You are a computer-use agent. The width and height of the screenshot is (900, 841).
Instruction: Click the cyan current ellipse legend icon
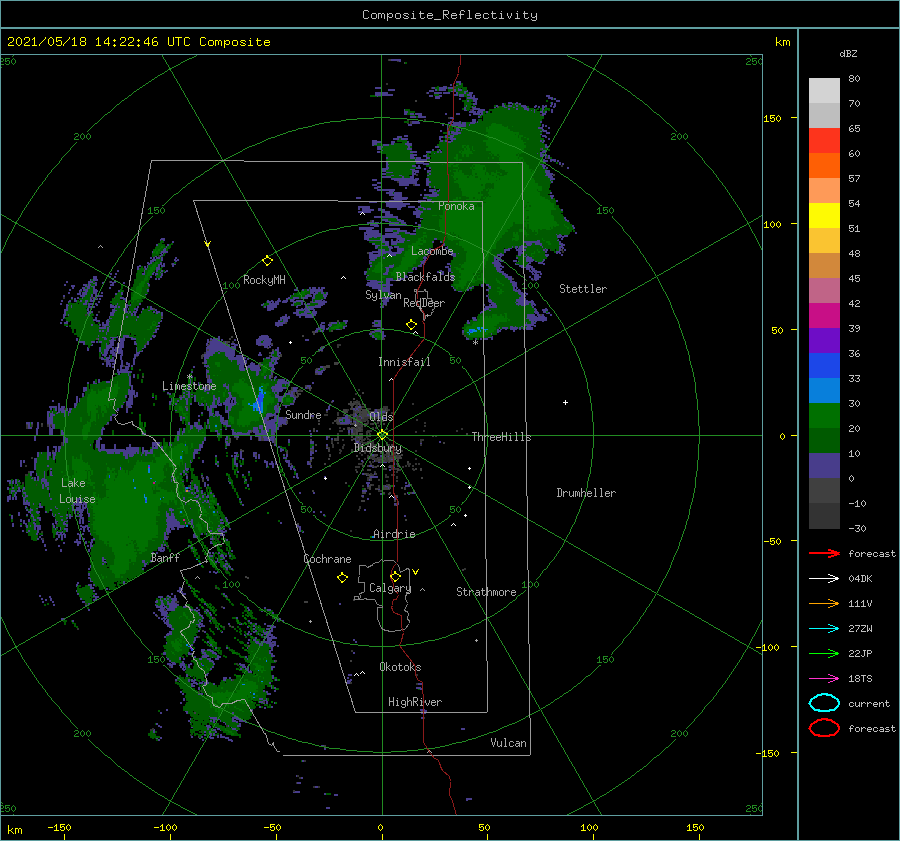tap(824, 703)
